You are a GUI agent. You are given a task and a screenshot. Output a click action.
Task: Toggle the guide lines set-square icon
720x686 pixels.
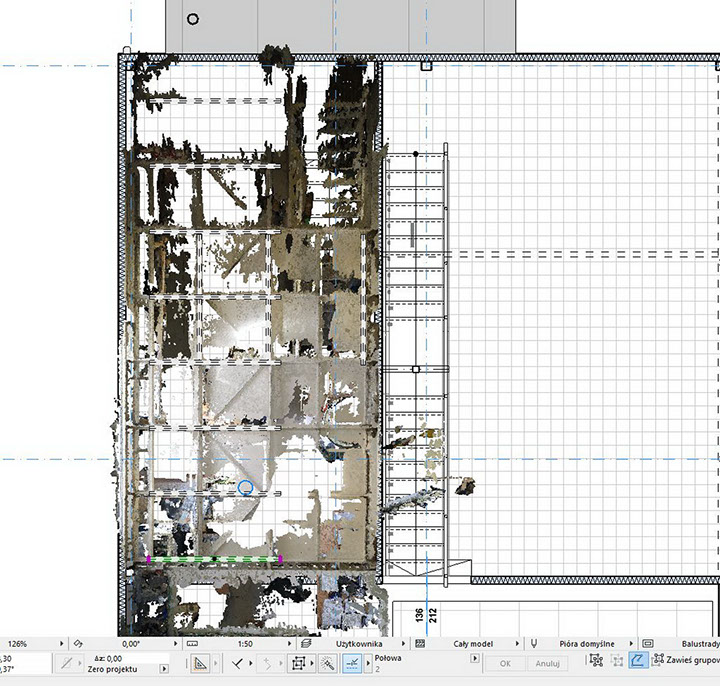click(200, 663)
